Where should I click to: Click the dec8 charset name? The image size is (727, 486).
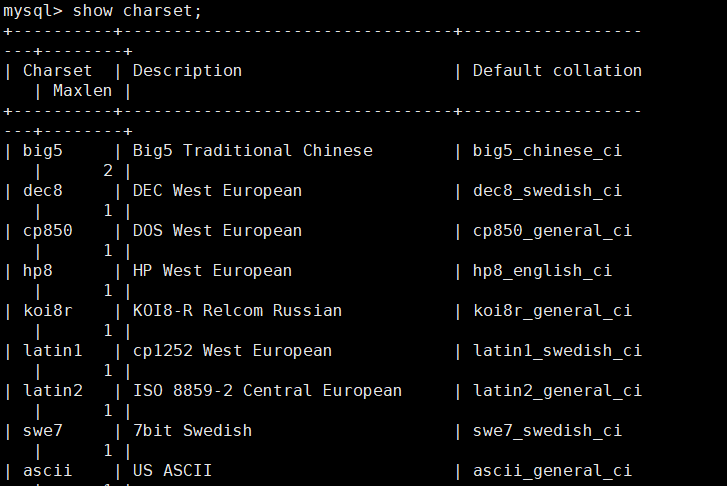point(42,191)
